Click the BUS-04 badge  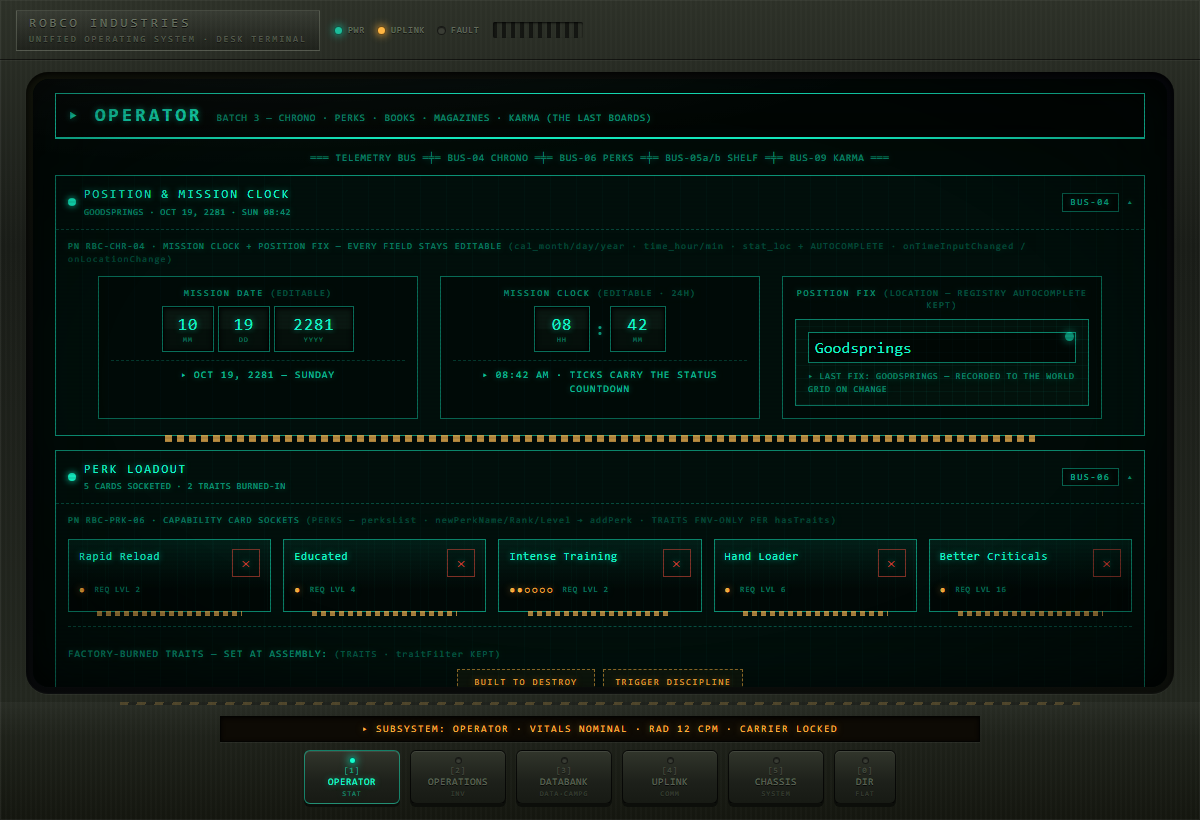click(x=1090, y=202)
